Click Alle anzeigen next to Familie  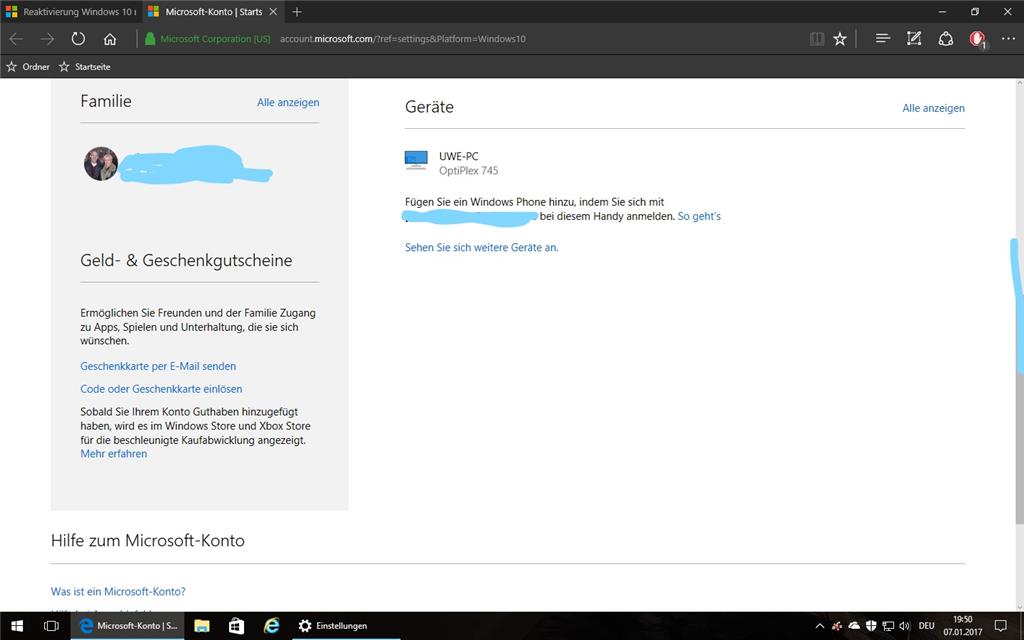(x=288, y=103)
